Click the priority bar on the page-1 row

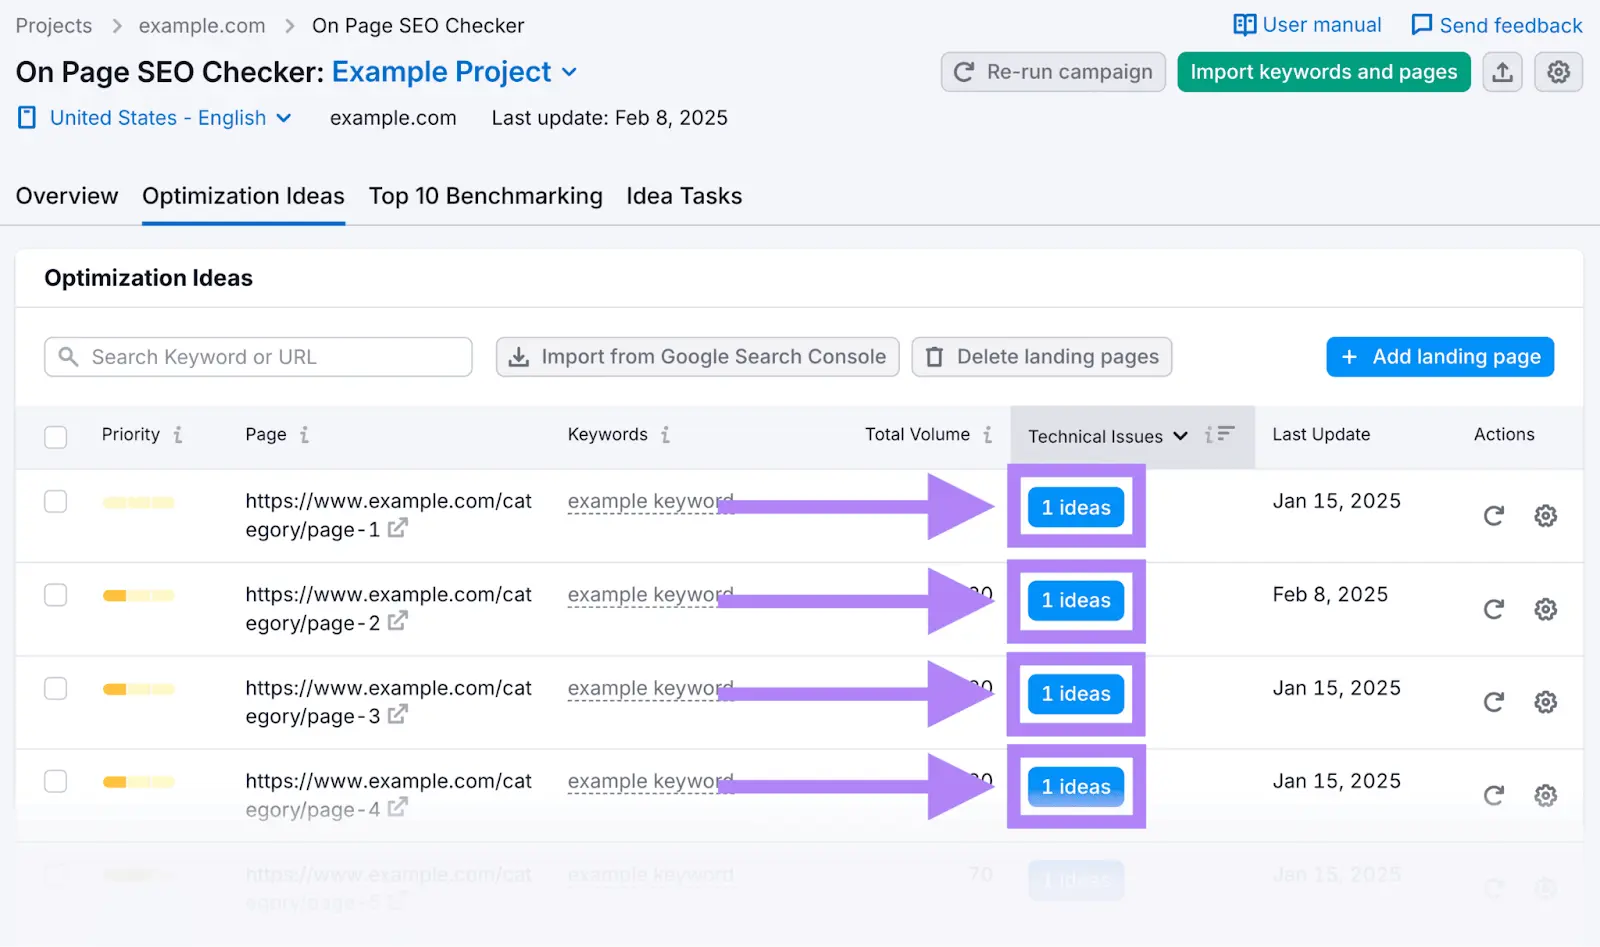coord(138,501)
